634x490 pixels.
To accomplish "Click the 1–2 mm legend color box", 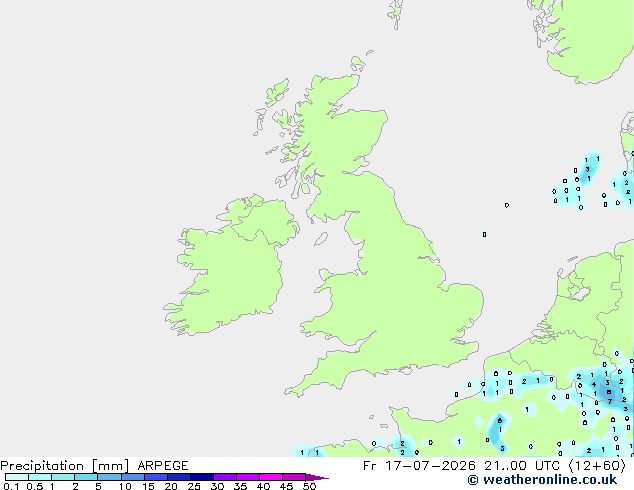I will point(63,477).
